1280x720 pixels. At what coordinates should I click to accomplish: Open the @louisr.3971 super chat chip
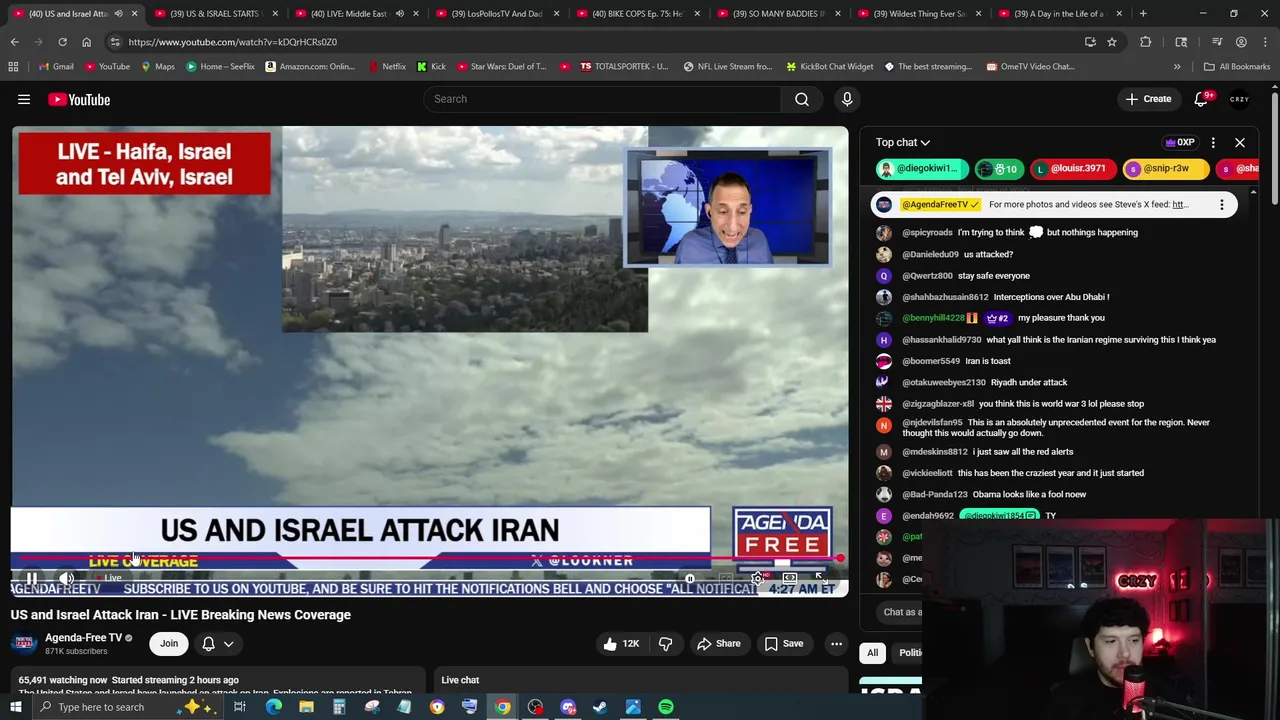[1072, 168]
